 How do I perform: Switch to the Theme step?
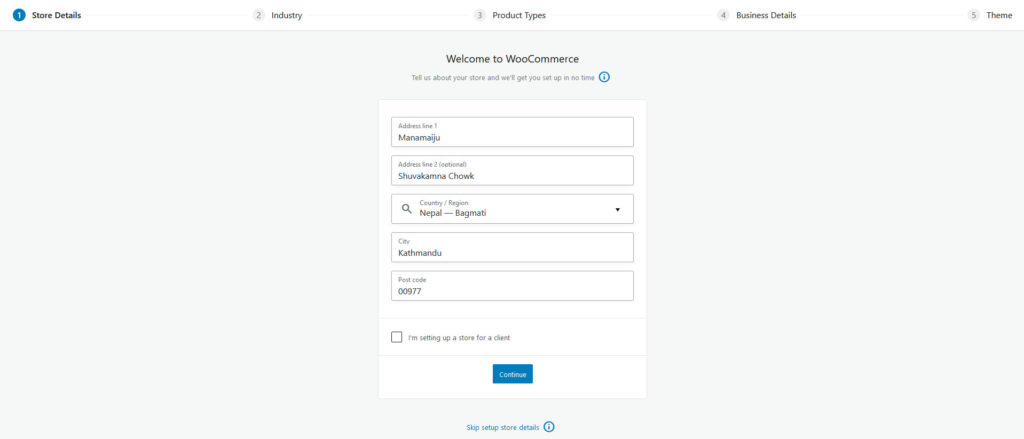[999, 15]
